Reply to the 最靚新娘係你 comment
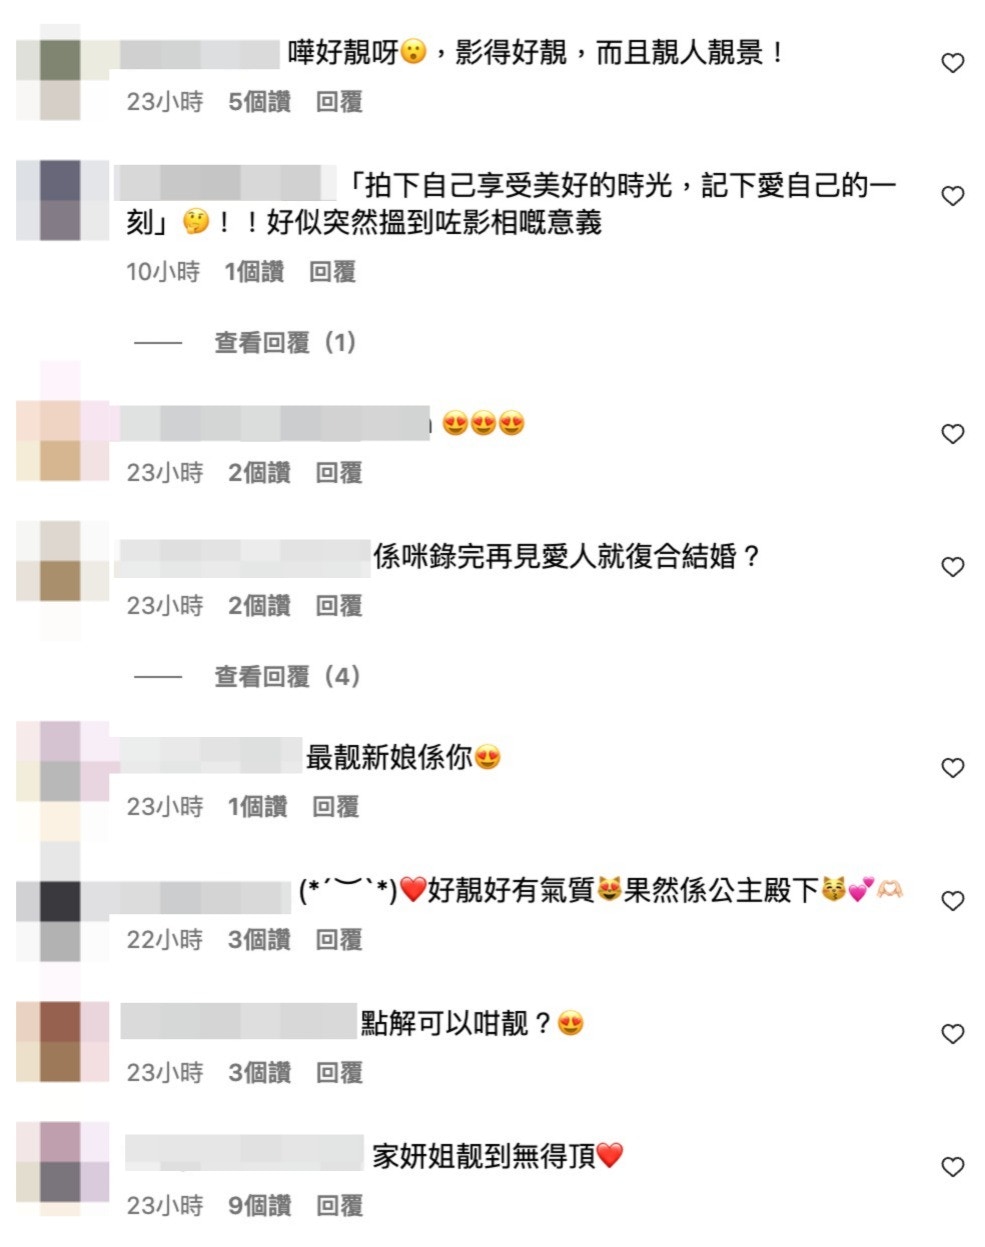Image resolution: width=985 pixels, height=1247 pixels. point(335,807)
